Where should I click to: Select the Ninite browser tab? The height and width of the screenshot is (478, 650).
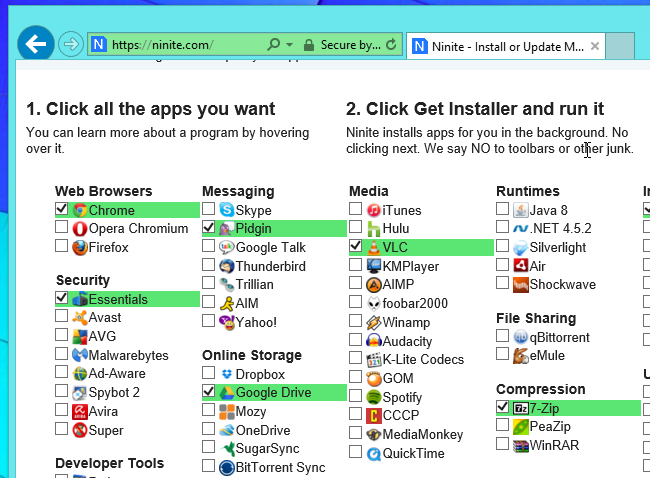(x=505, y=46)
